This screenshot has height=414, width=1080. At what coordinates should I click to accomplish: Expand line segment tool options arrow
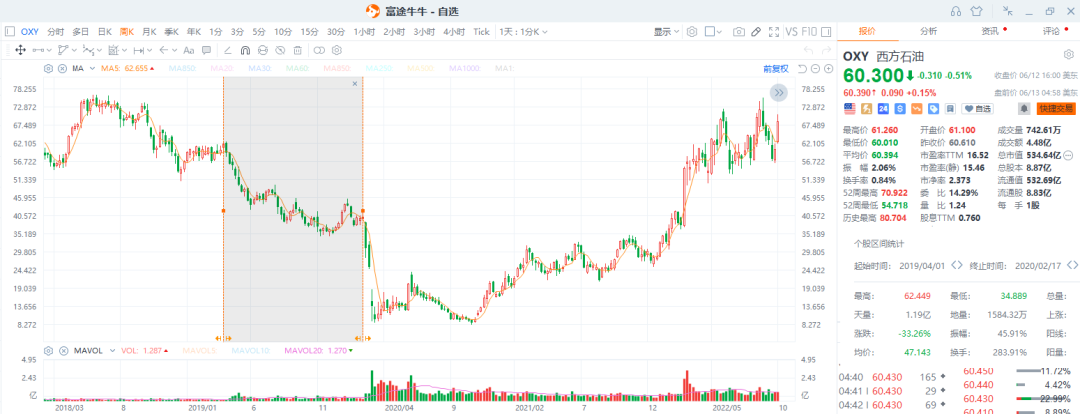pos(49,50)
